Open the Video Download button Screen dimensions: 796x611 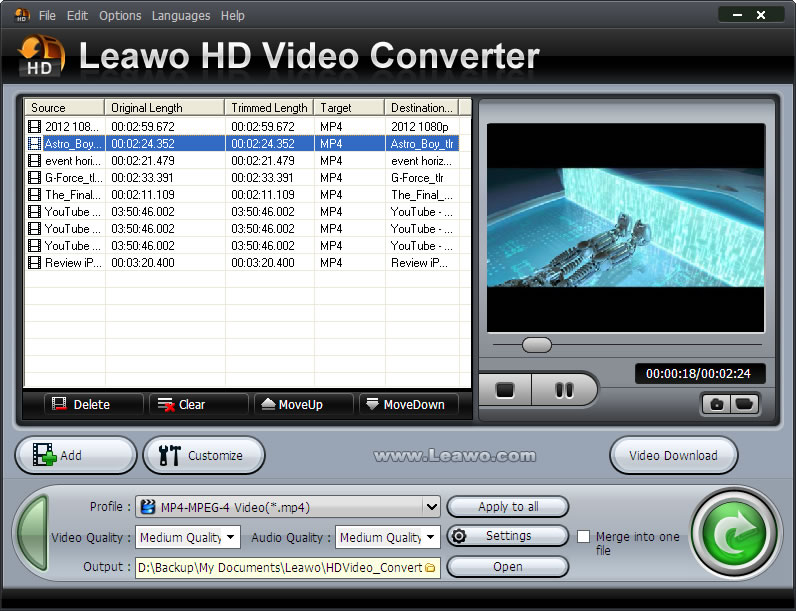(x=673, y=455)
